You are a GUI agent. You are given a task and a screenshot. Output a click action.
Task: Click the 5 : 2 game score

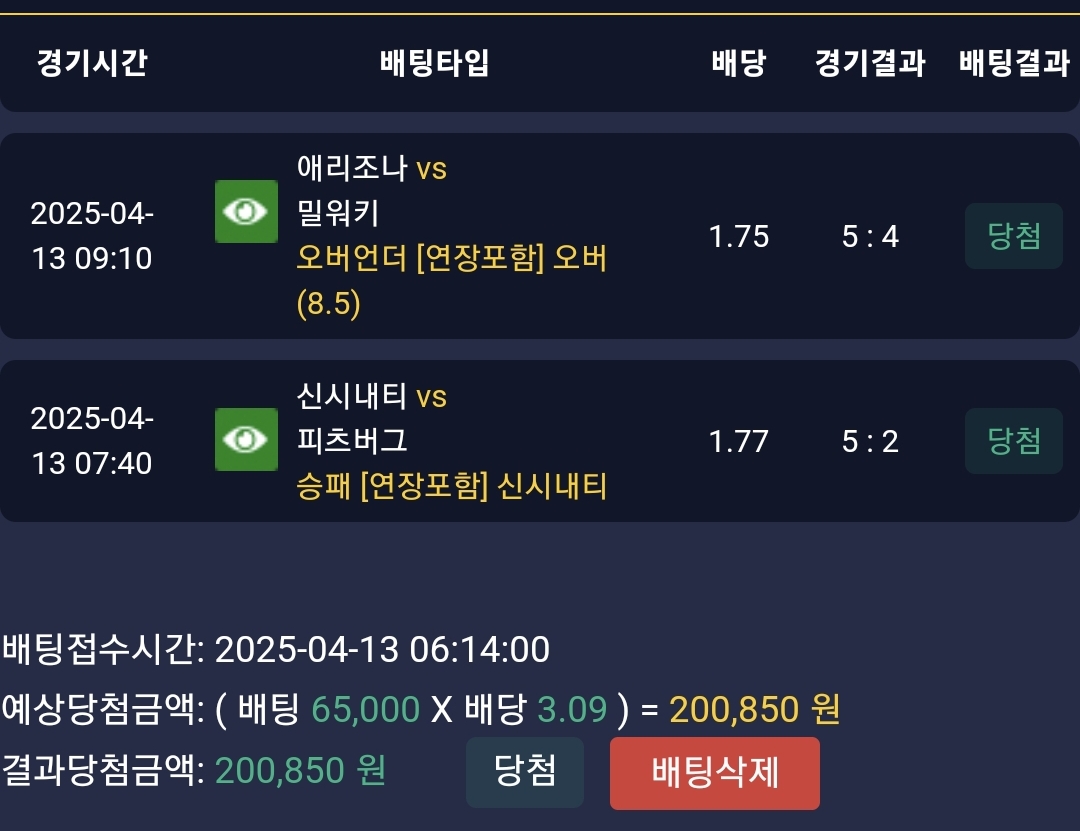[870, 440]
